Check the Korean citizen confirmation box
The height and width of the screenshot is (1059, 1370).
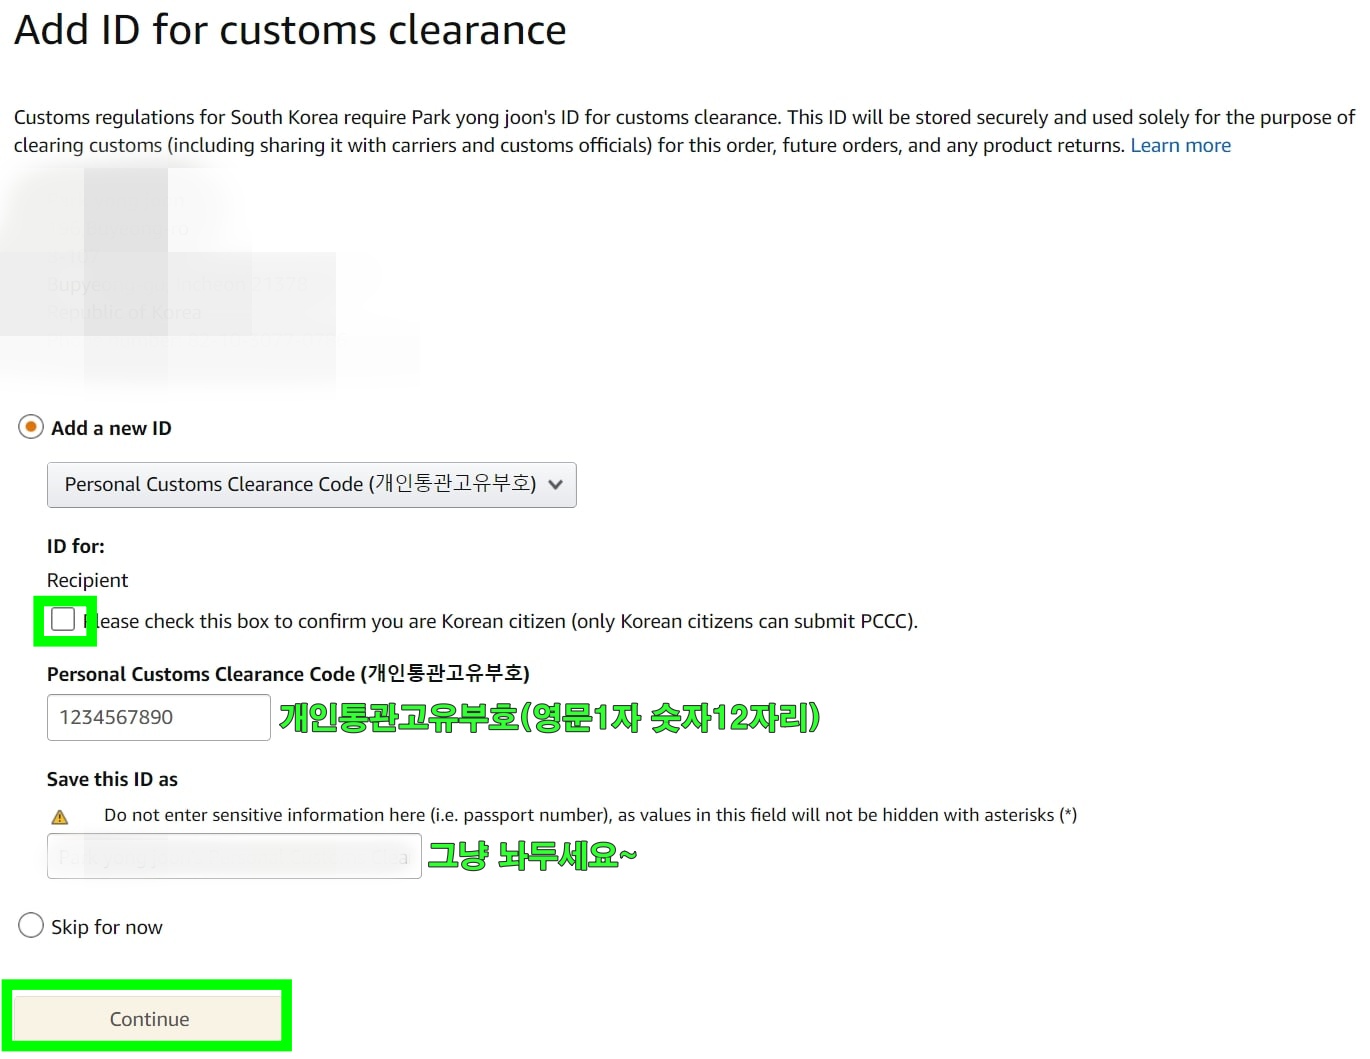[63, 620]
